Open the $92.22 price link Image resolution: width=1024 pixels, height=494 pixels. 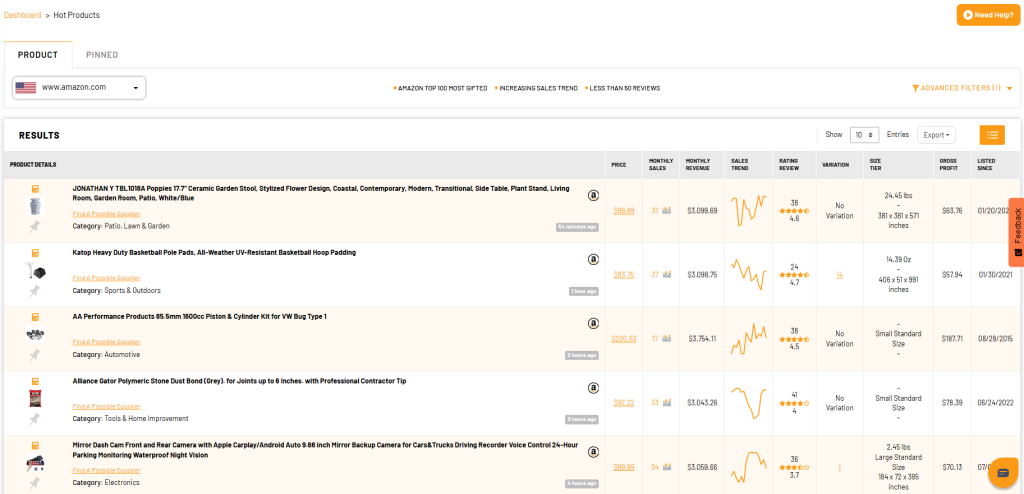[x=624, y=403]
